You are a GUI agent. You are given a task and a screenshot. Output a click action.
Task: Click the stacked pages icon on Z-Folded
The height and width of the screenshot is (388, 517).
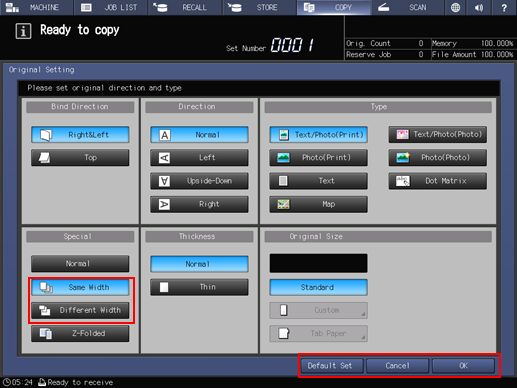(46, 333)
